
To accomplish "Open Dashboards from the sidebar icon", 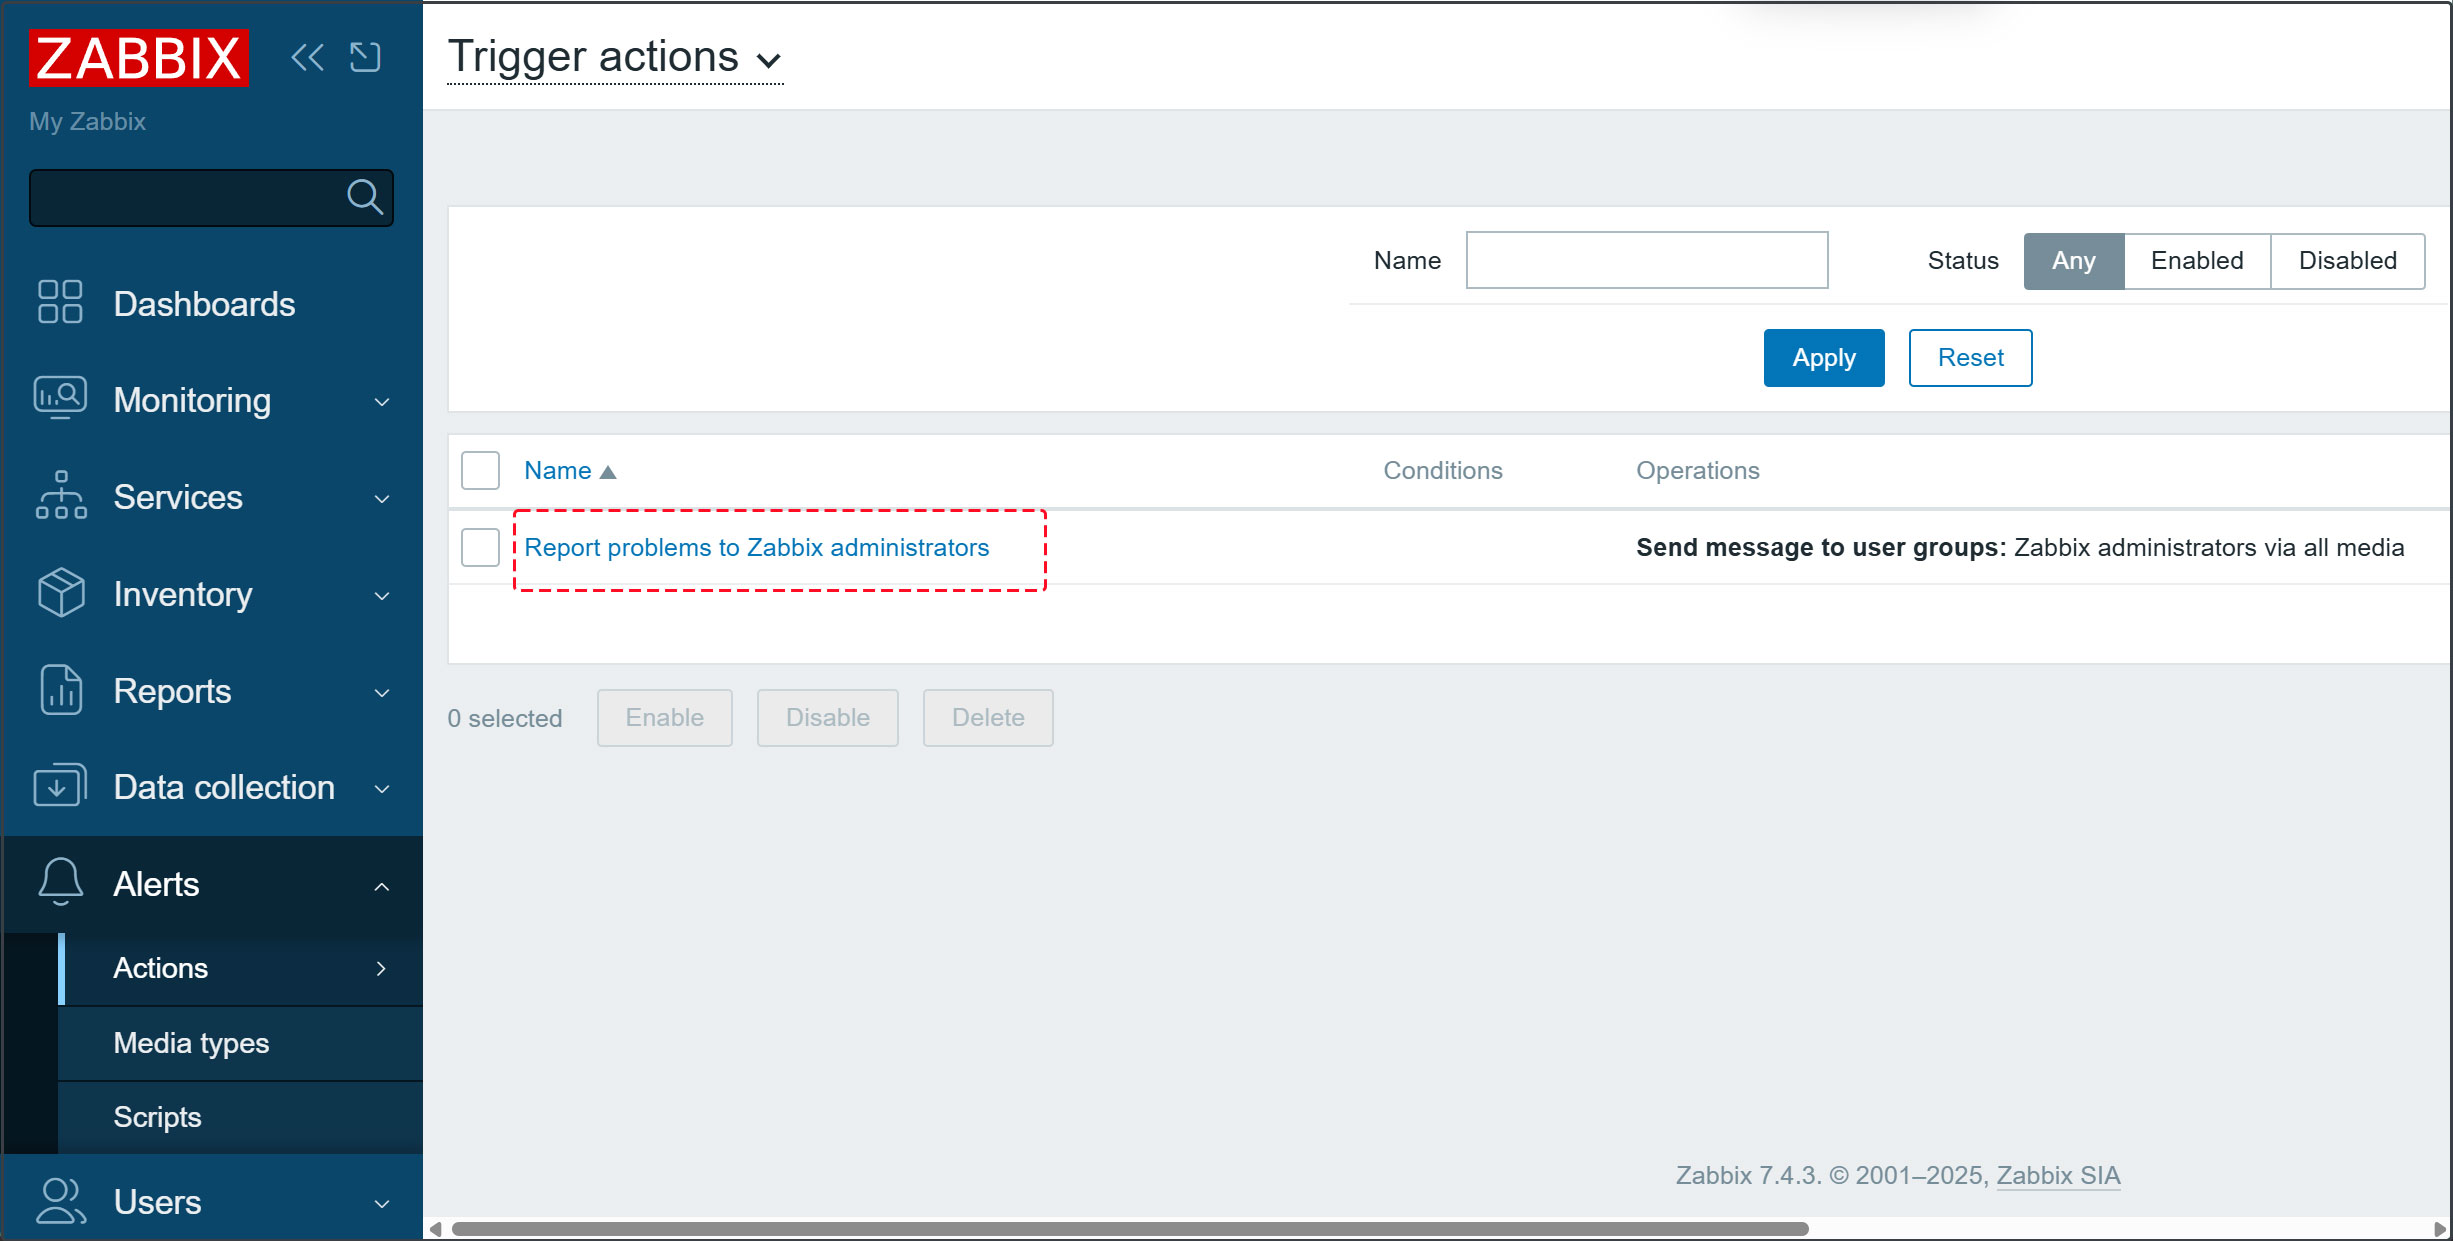I will [60, 302].
